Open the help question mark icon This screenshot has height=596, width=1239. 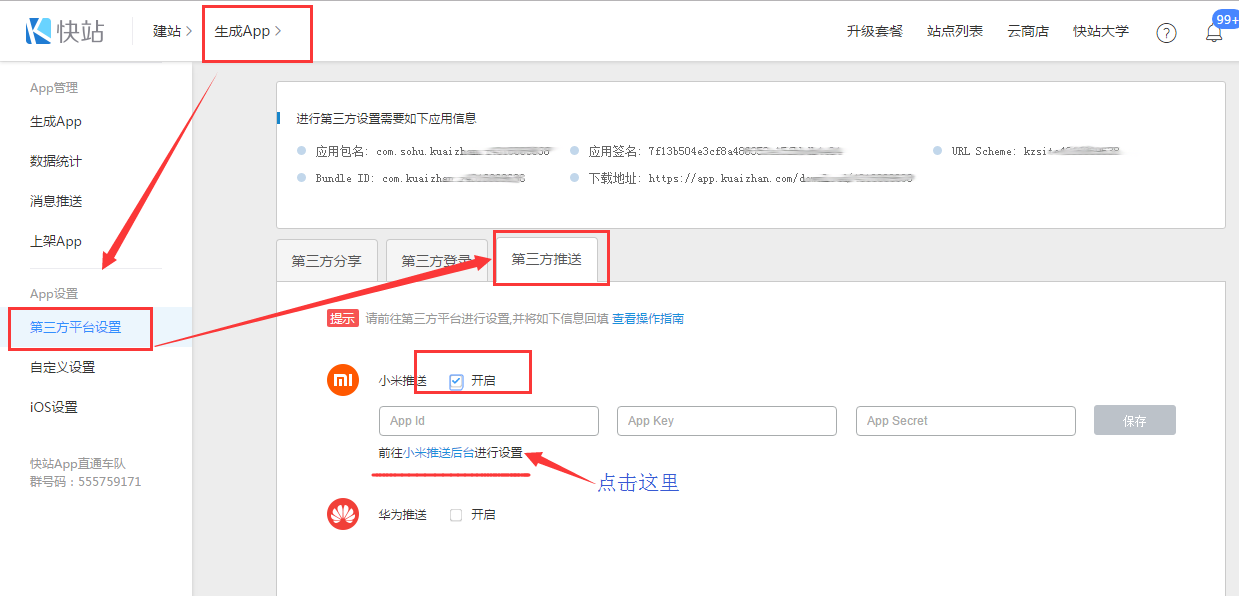pyautogui.click(x=1166, y=32)
